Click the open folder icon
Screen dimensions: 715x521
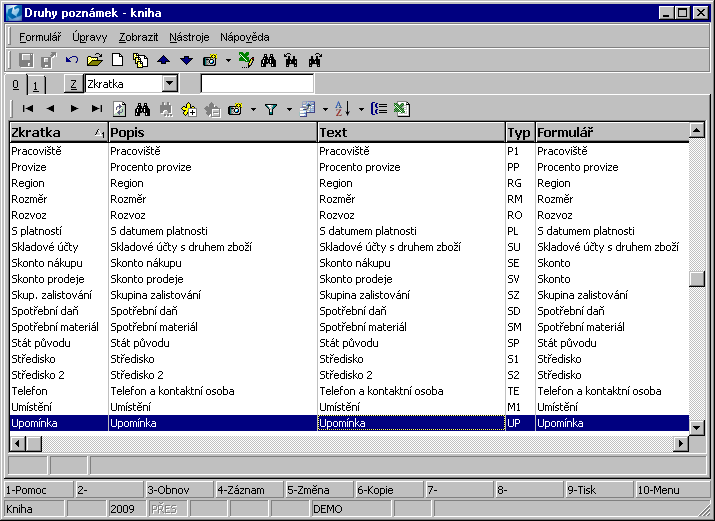tap(95, 60)
